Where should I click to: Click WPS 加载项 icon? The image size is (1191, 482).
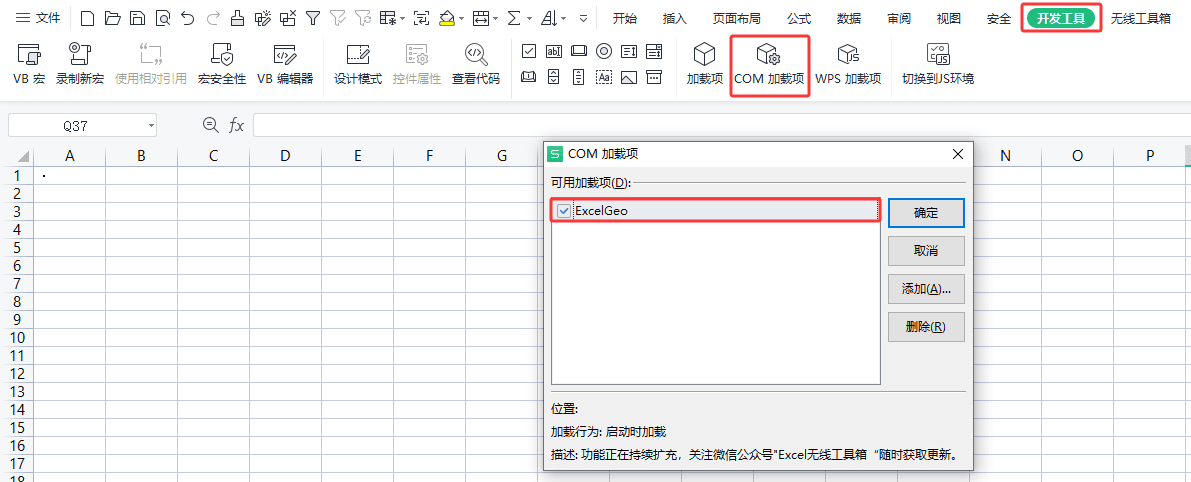click(x=848, y=65)
